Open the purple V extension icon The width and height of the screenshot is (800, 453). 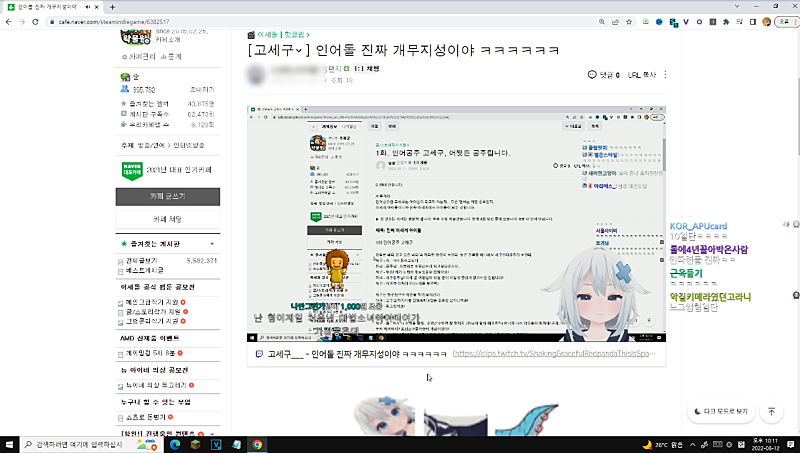click(x=686, y=22)
